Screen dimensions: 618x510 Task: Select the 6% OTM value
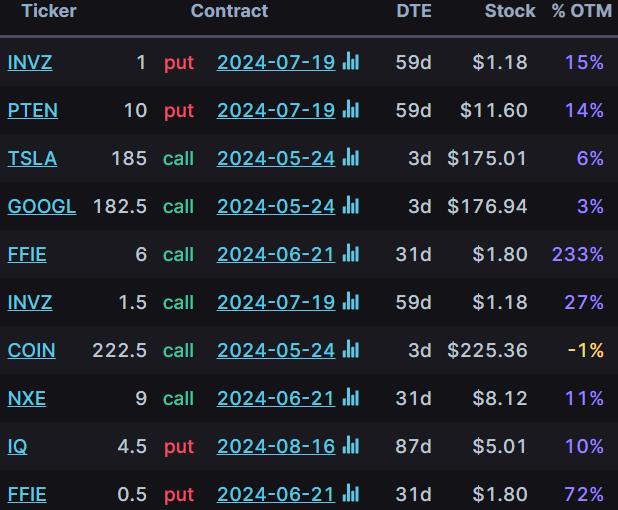(590, 158)
